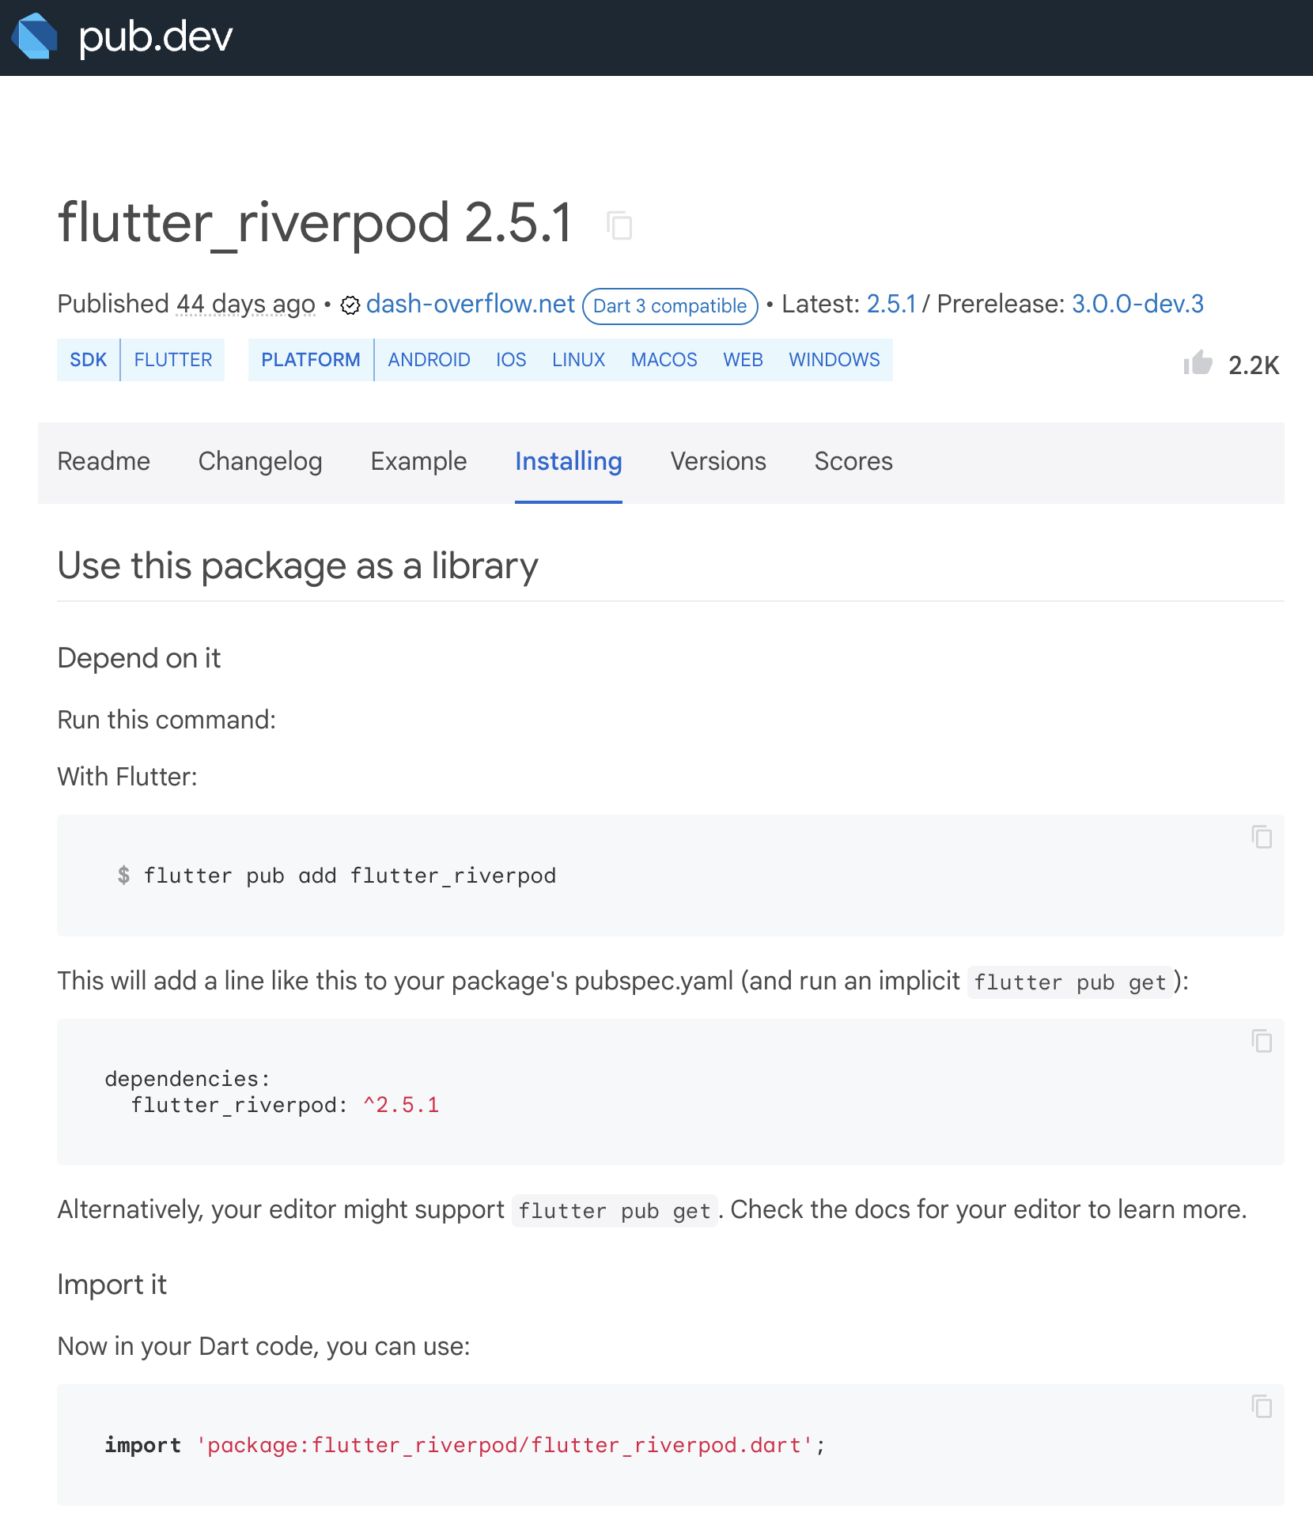This screenshot has width=1313, height=1536.
Task: Click the verified publisher check icon
Action: pyautogui.click(x=350, y=305)
